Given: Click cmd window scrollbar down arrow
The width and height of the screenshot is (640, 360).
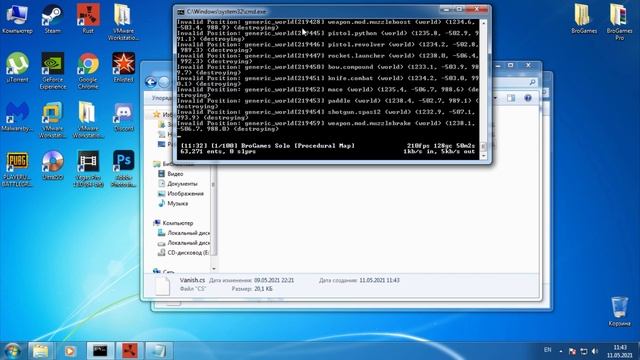Looking at the screenshot, I should (x=484, y=156).
